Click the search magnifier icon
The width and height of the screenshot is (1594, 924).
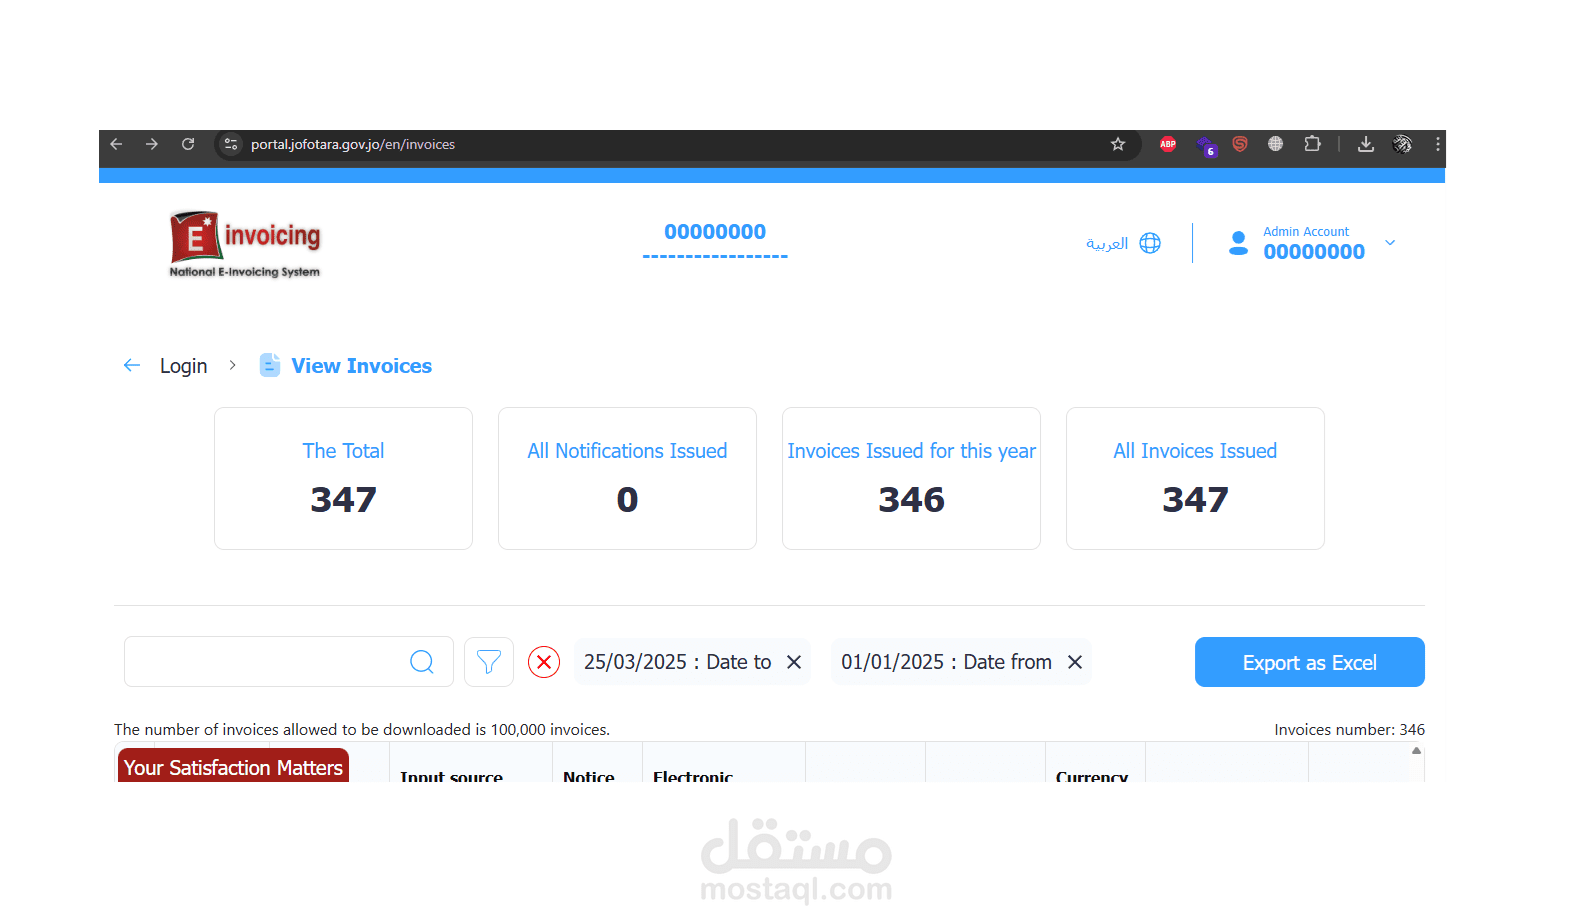422,662
